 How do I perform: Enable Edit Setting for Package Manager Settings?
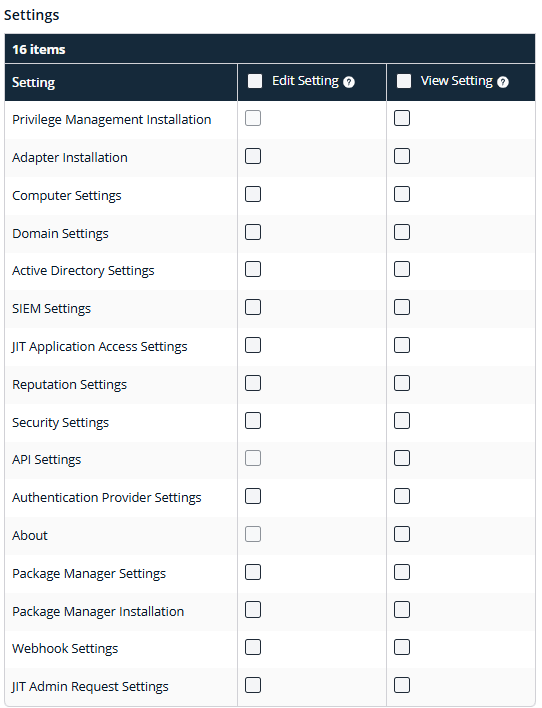(x=252, y=572)
